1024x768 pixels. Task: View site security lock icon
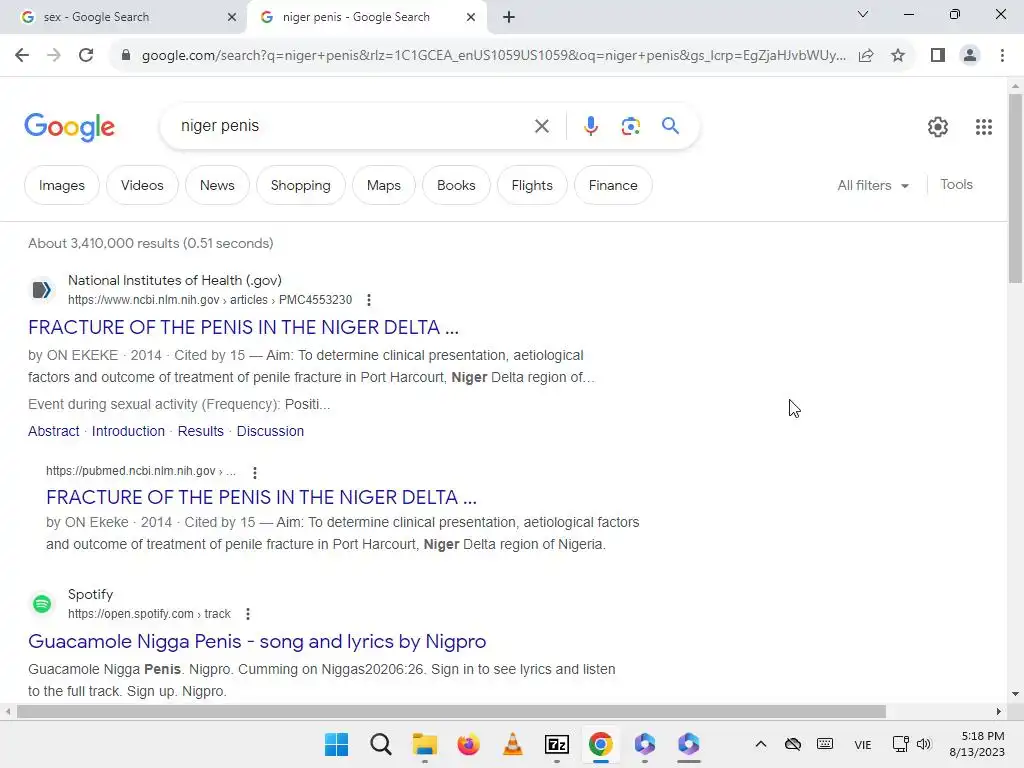tap(126, 56)
